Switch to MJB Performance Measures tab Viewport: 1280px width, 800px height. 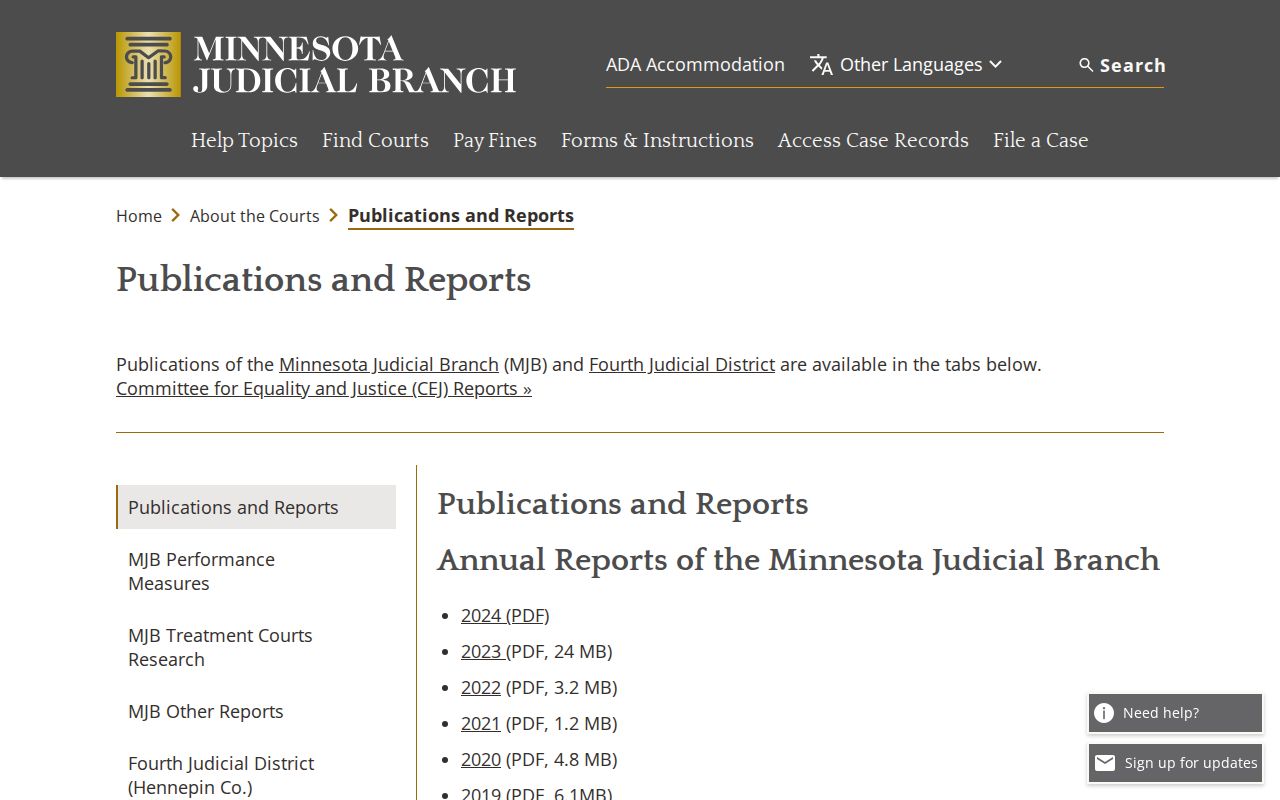coord(256,571)
